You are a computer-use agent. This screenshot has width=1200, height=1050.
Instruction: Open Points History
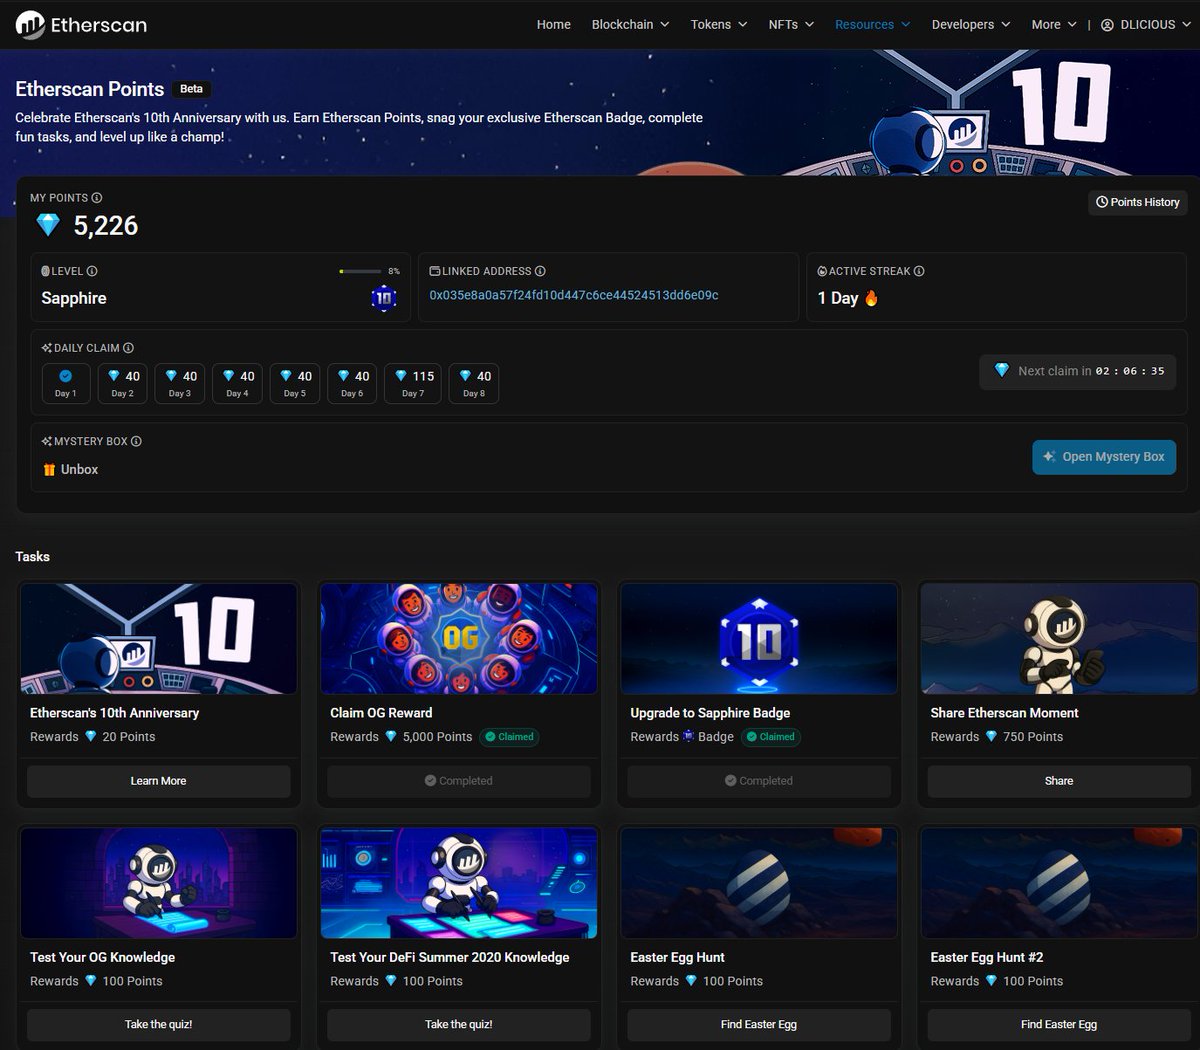1138,202
